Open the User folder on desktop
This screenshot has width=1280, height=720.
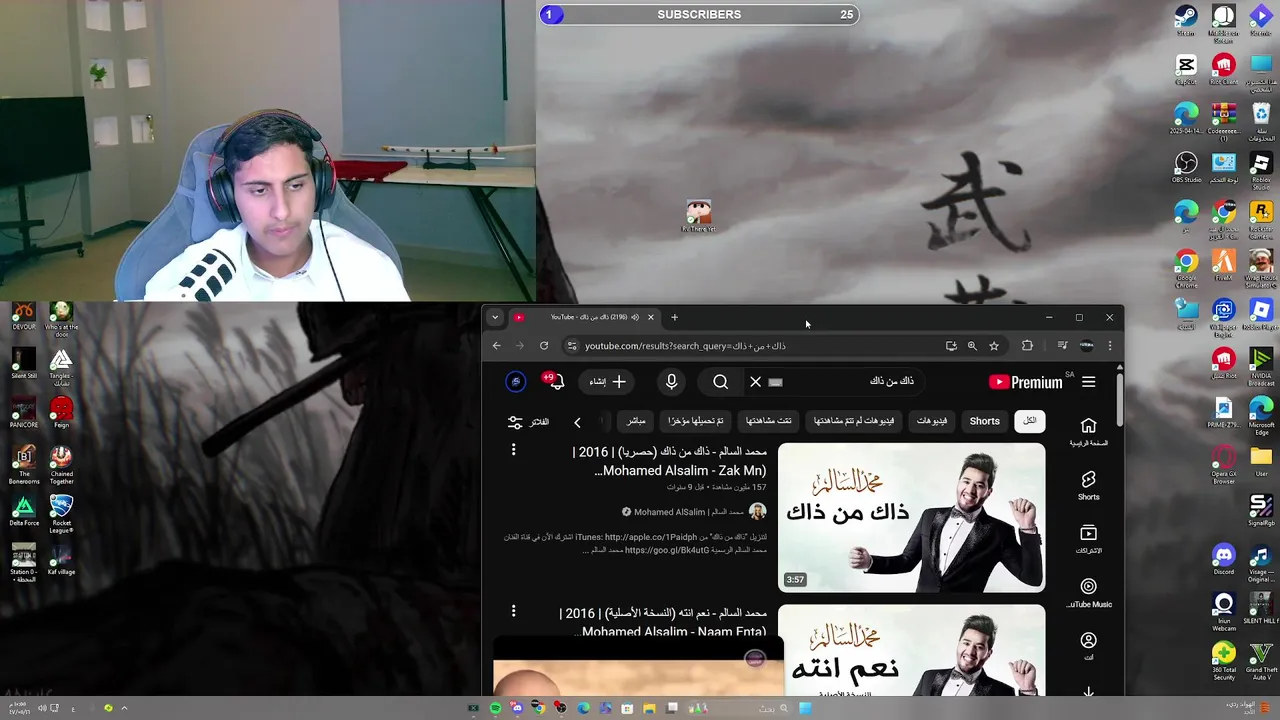point(1261,463)
